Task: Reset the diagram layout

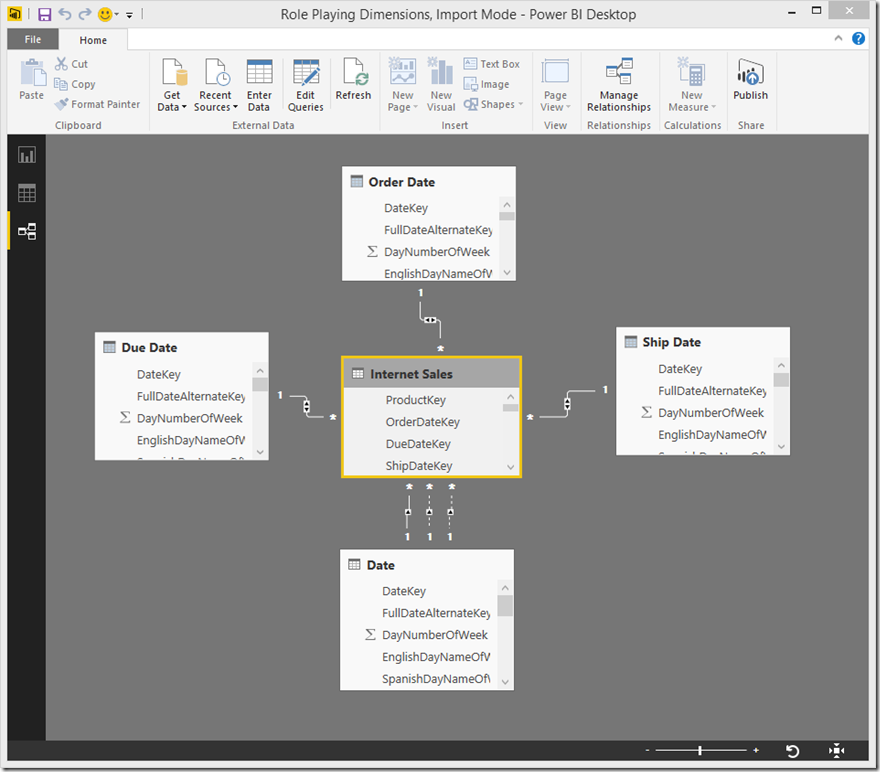Action: pyautogui.click(x=792, y=751)
